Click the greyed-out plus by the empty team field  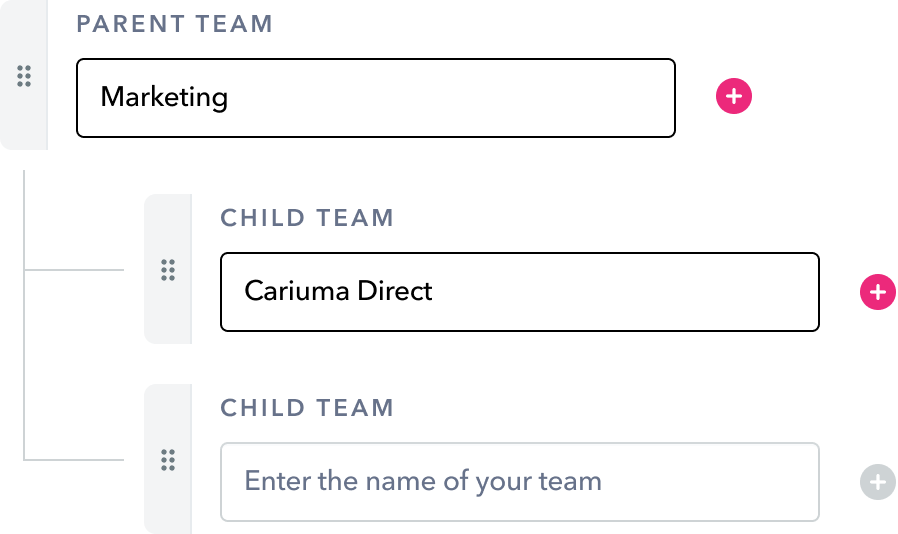coord(877,482)
